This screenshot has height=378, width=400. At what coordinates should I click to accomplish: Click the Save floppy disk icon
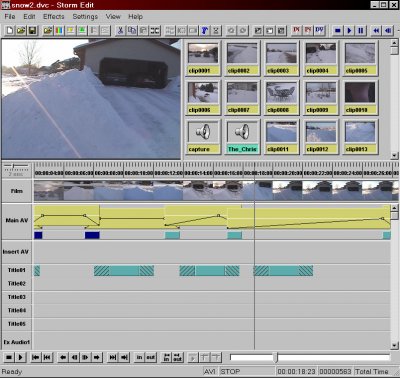pos(32,31)
